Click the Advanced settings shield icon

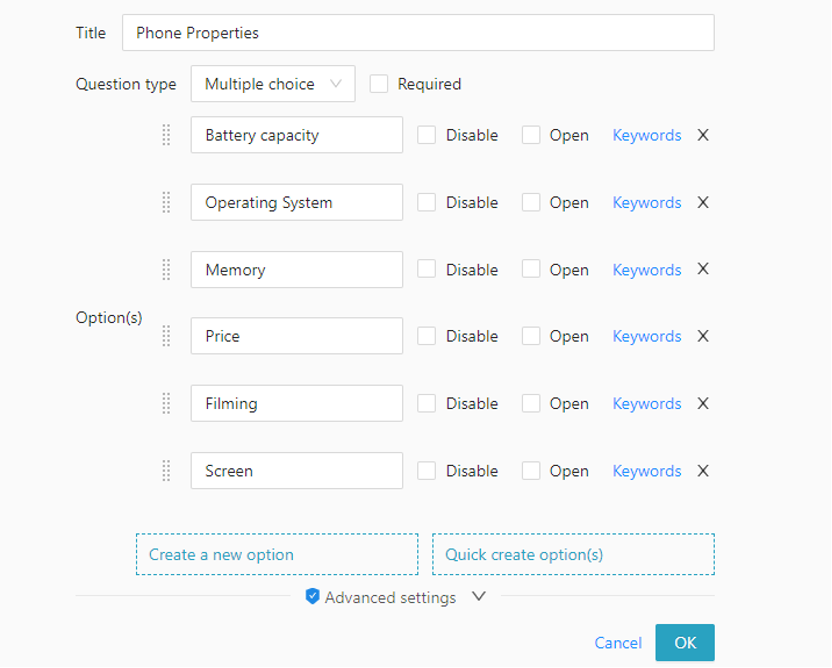[x=312, y=596]
